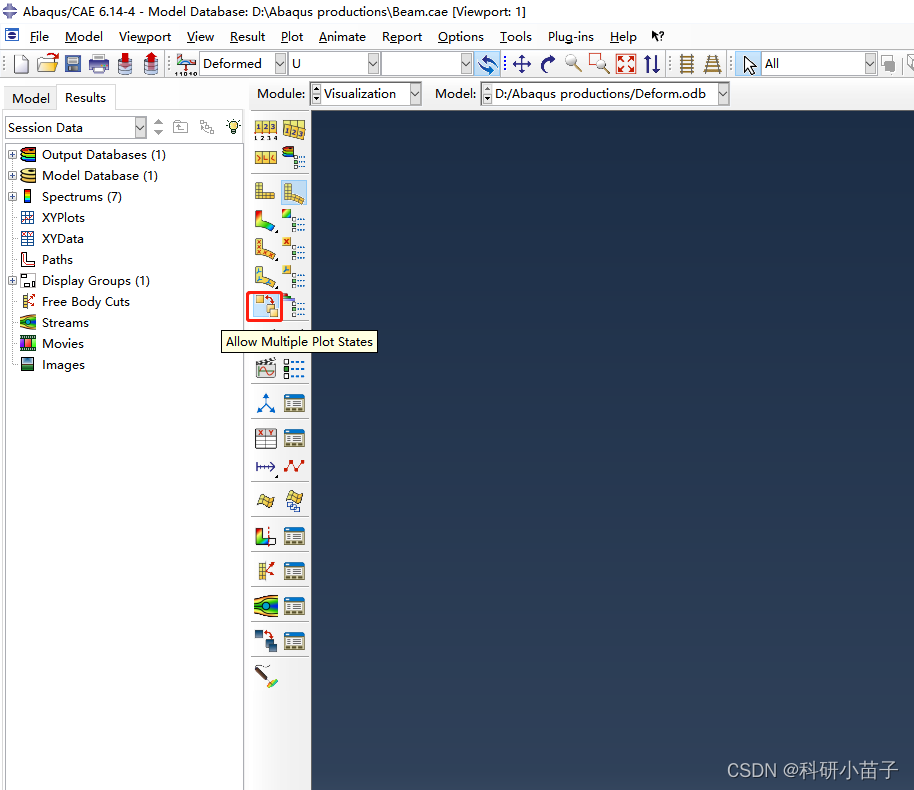The height and width of the screenshot is (790, 914).
Task: Click the Pan View arrows icon
Action: point(521,64)
